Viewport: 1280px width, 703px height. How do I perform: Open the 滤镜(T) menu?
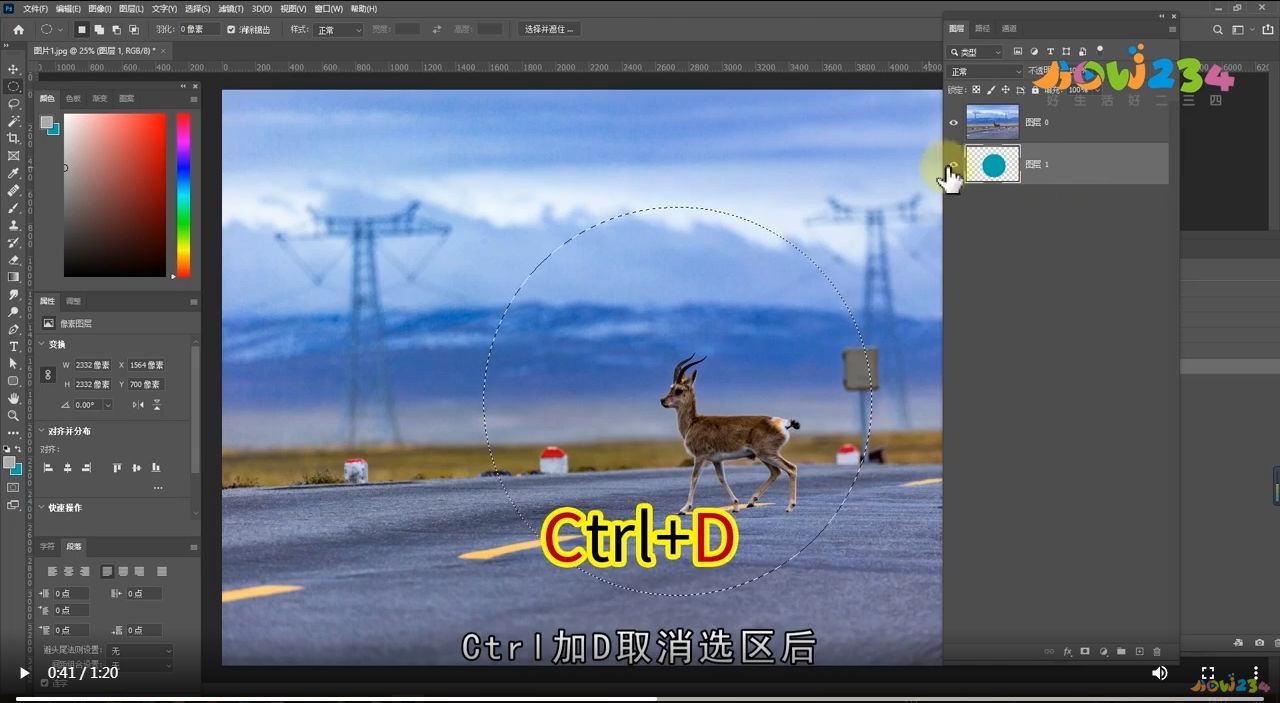[x=232, y=9]
